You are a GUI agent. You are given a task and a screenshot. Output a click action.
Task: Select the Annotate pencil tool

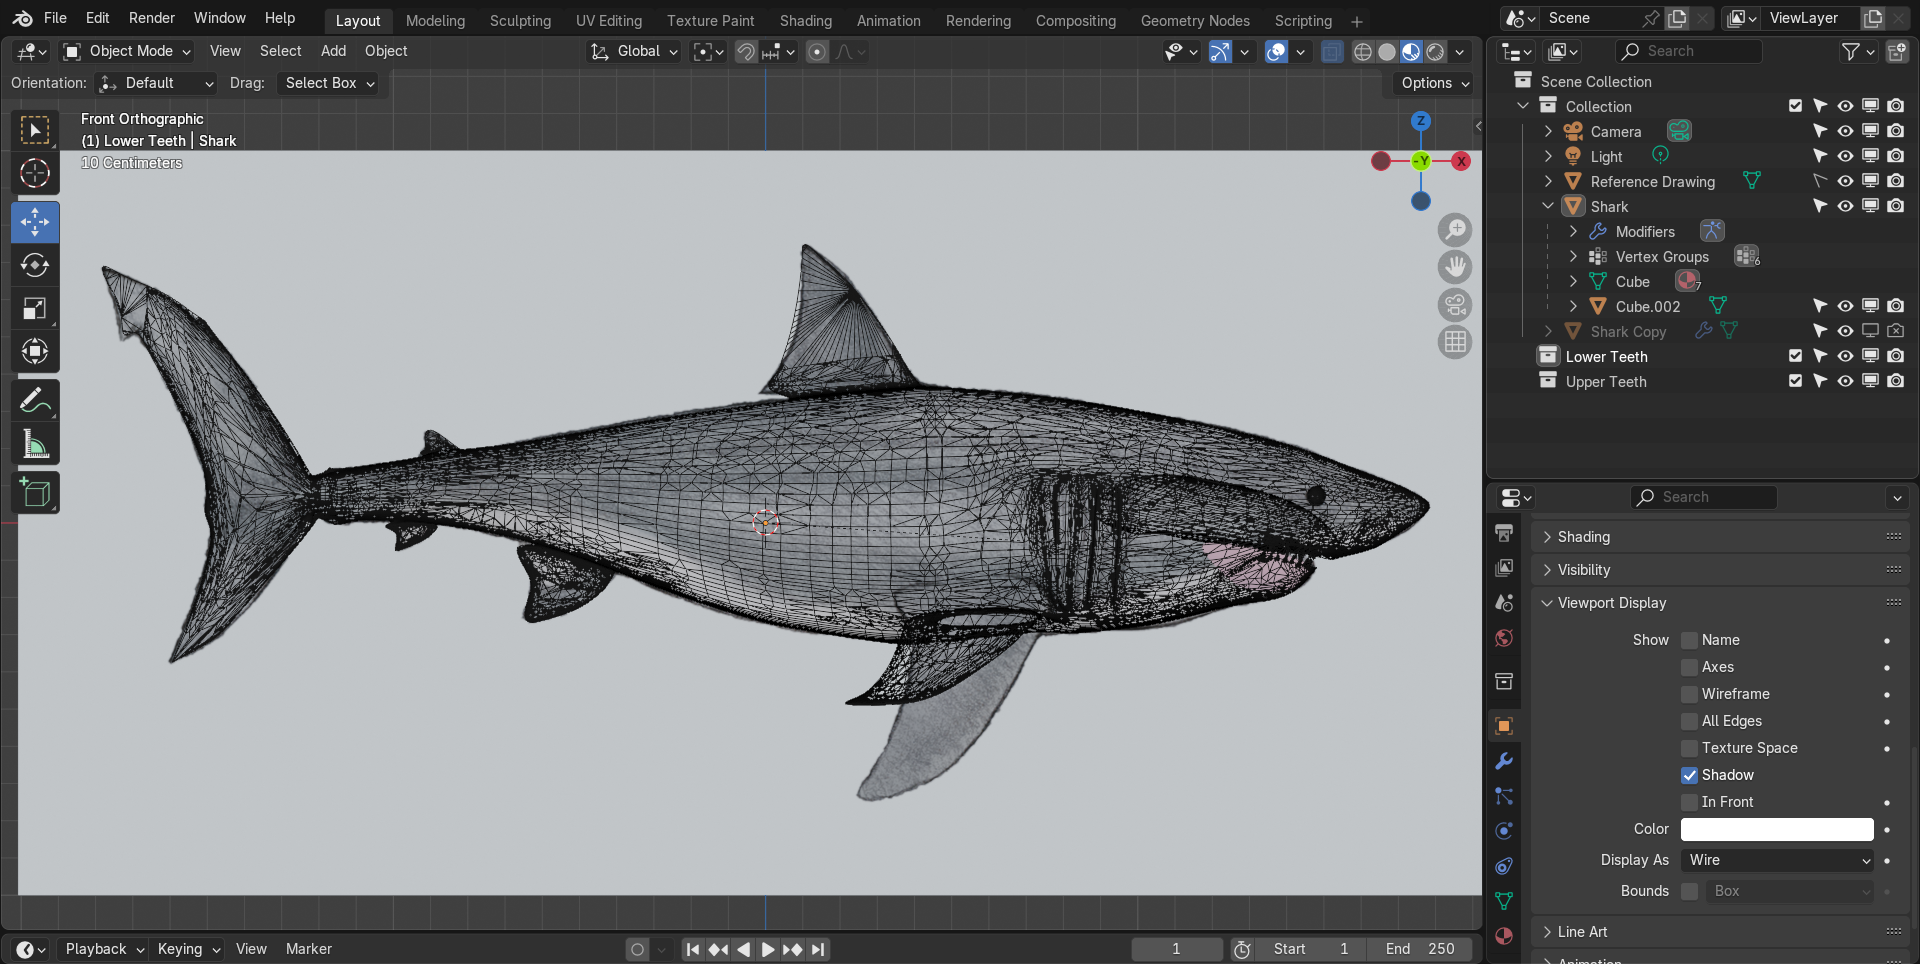click(35, 401)
